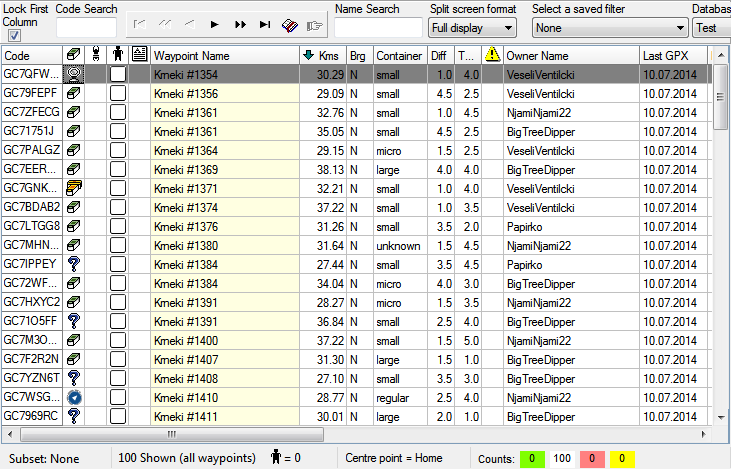Image resolution: width=731 pixels, height=469 pixels.
Task: Sort by Owner Name column header
Action: point(571,55)
